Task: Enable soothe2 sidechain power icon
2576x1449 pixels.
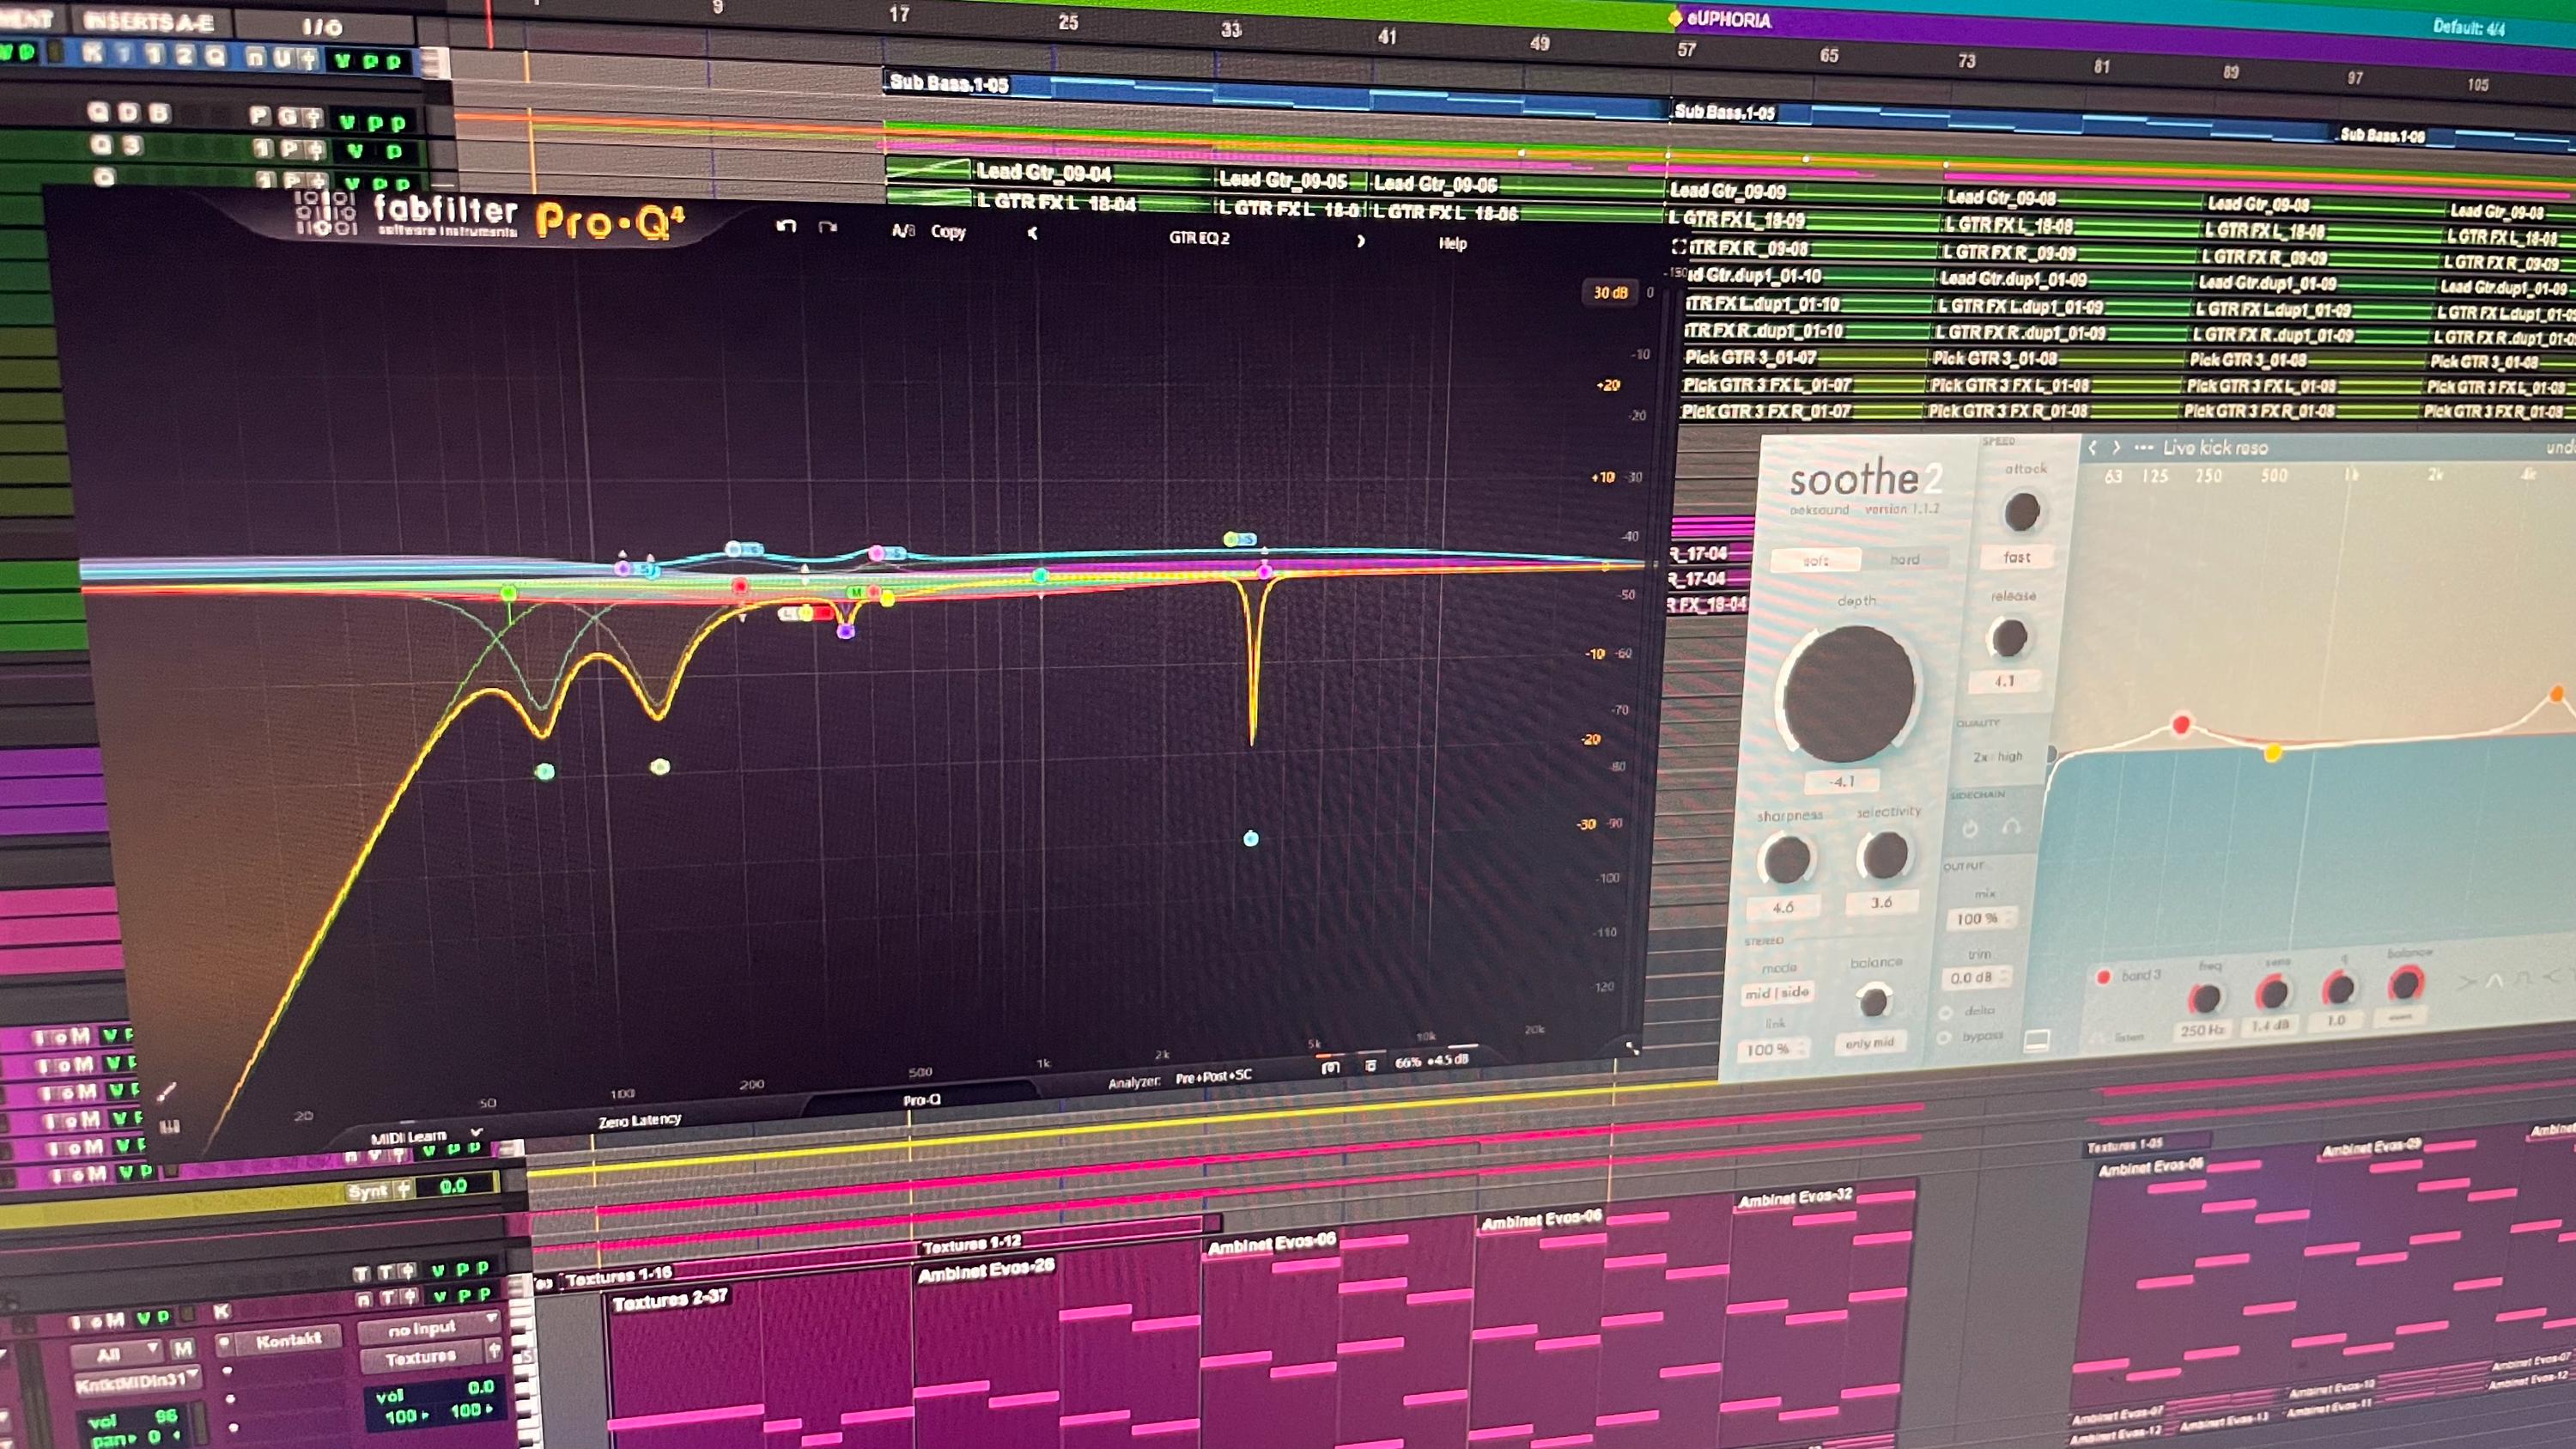Action: click(1970, 829)
